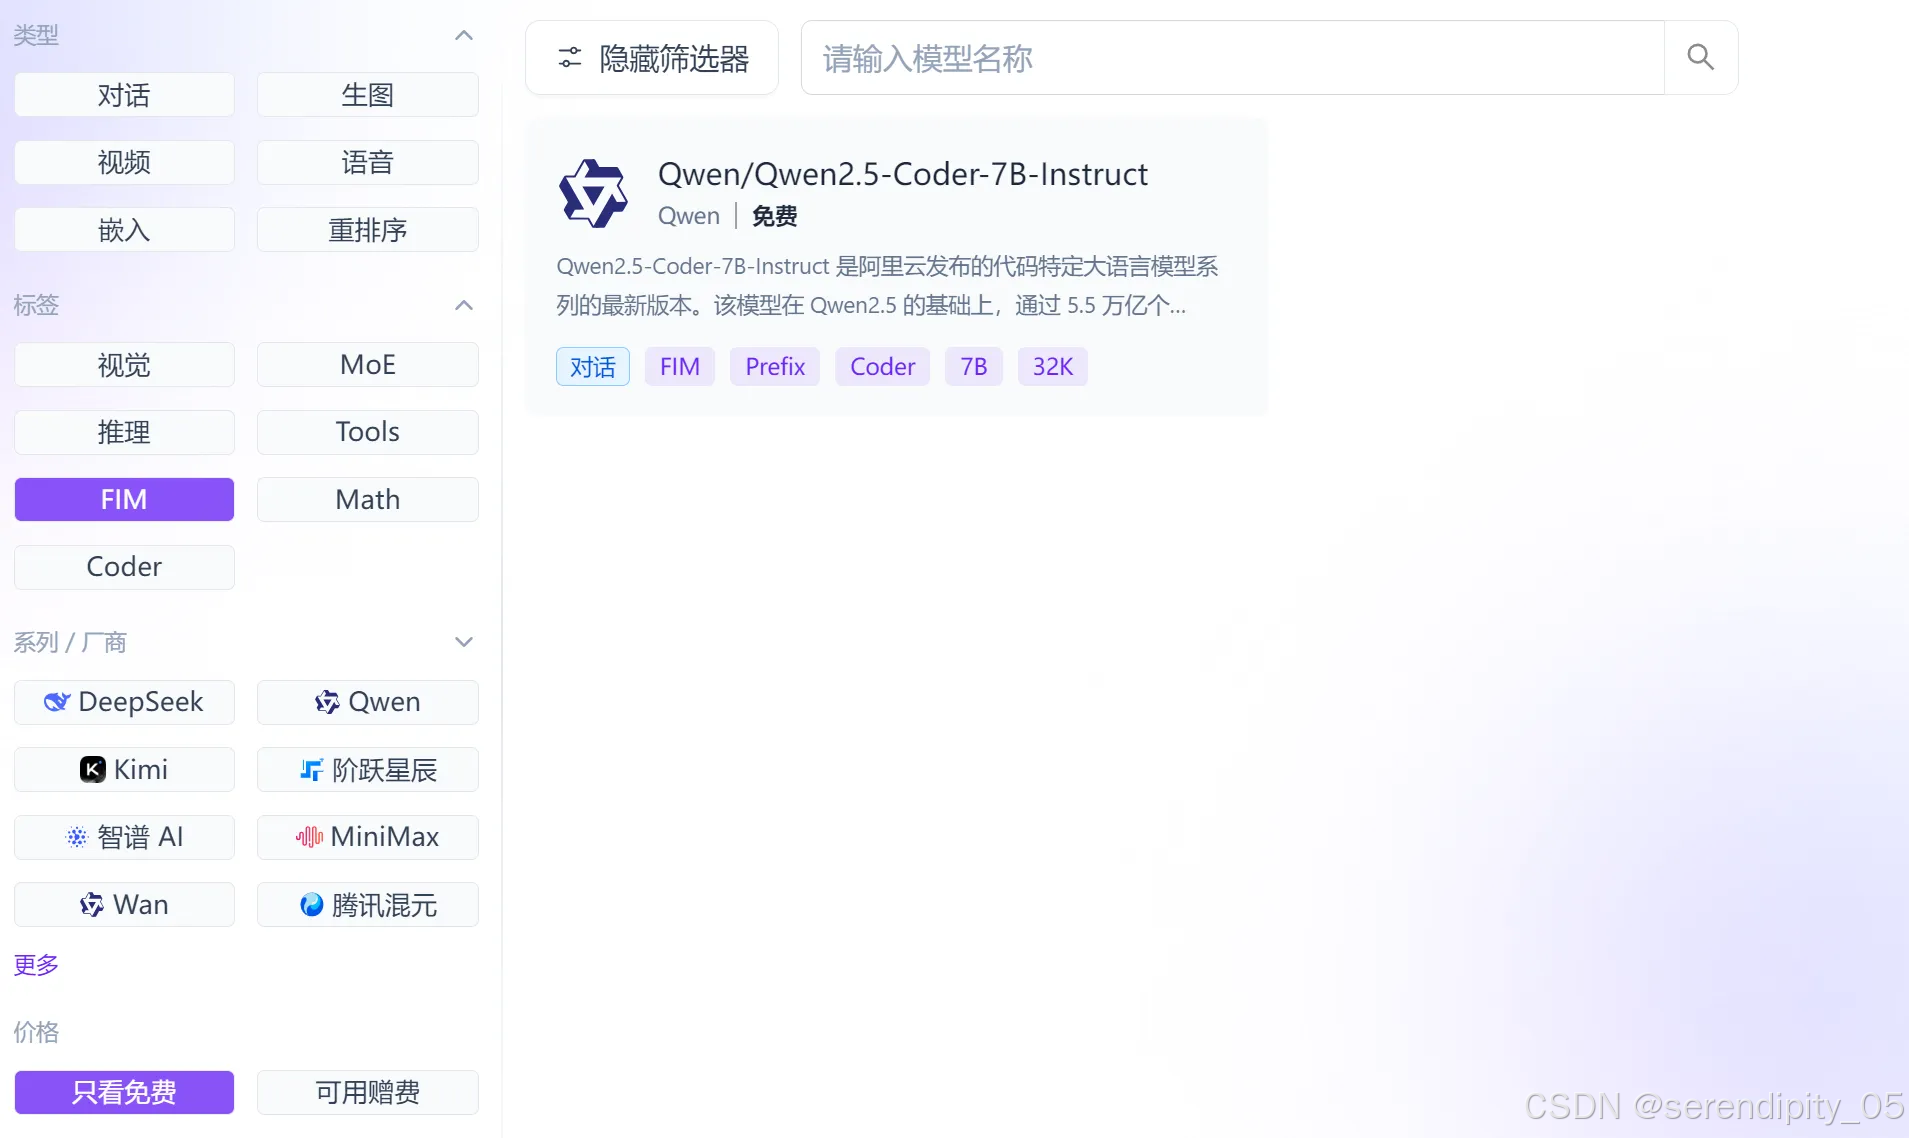This screenshot has width=1909, height=1138.
Task: Click the filter sliders icon
Action: click(570, 58)
